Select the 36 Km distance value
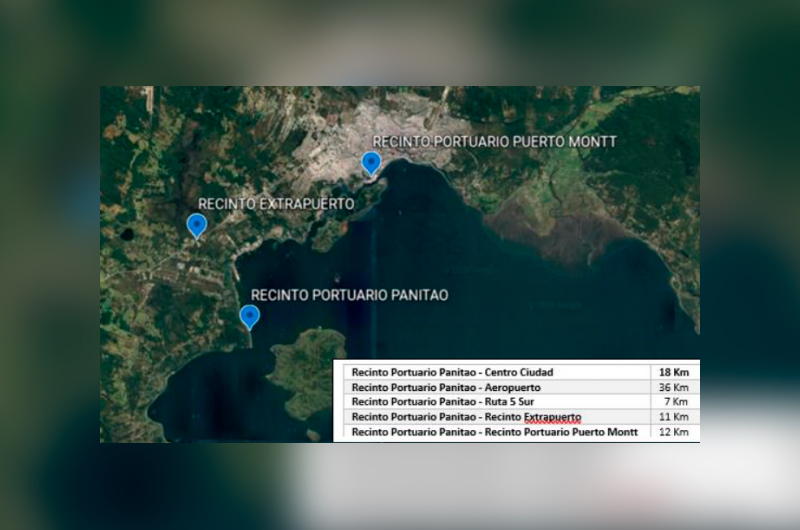The width and height of the screenshot is (800, 530). coord(674,387)
